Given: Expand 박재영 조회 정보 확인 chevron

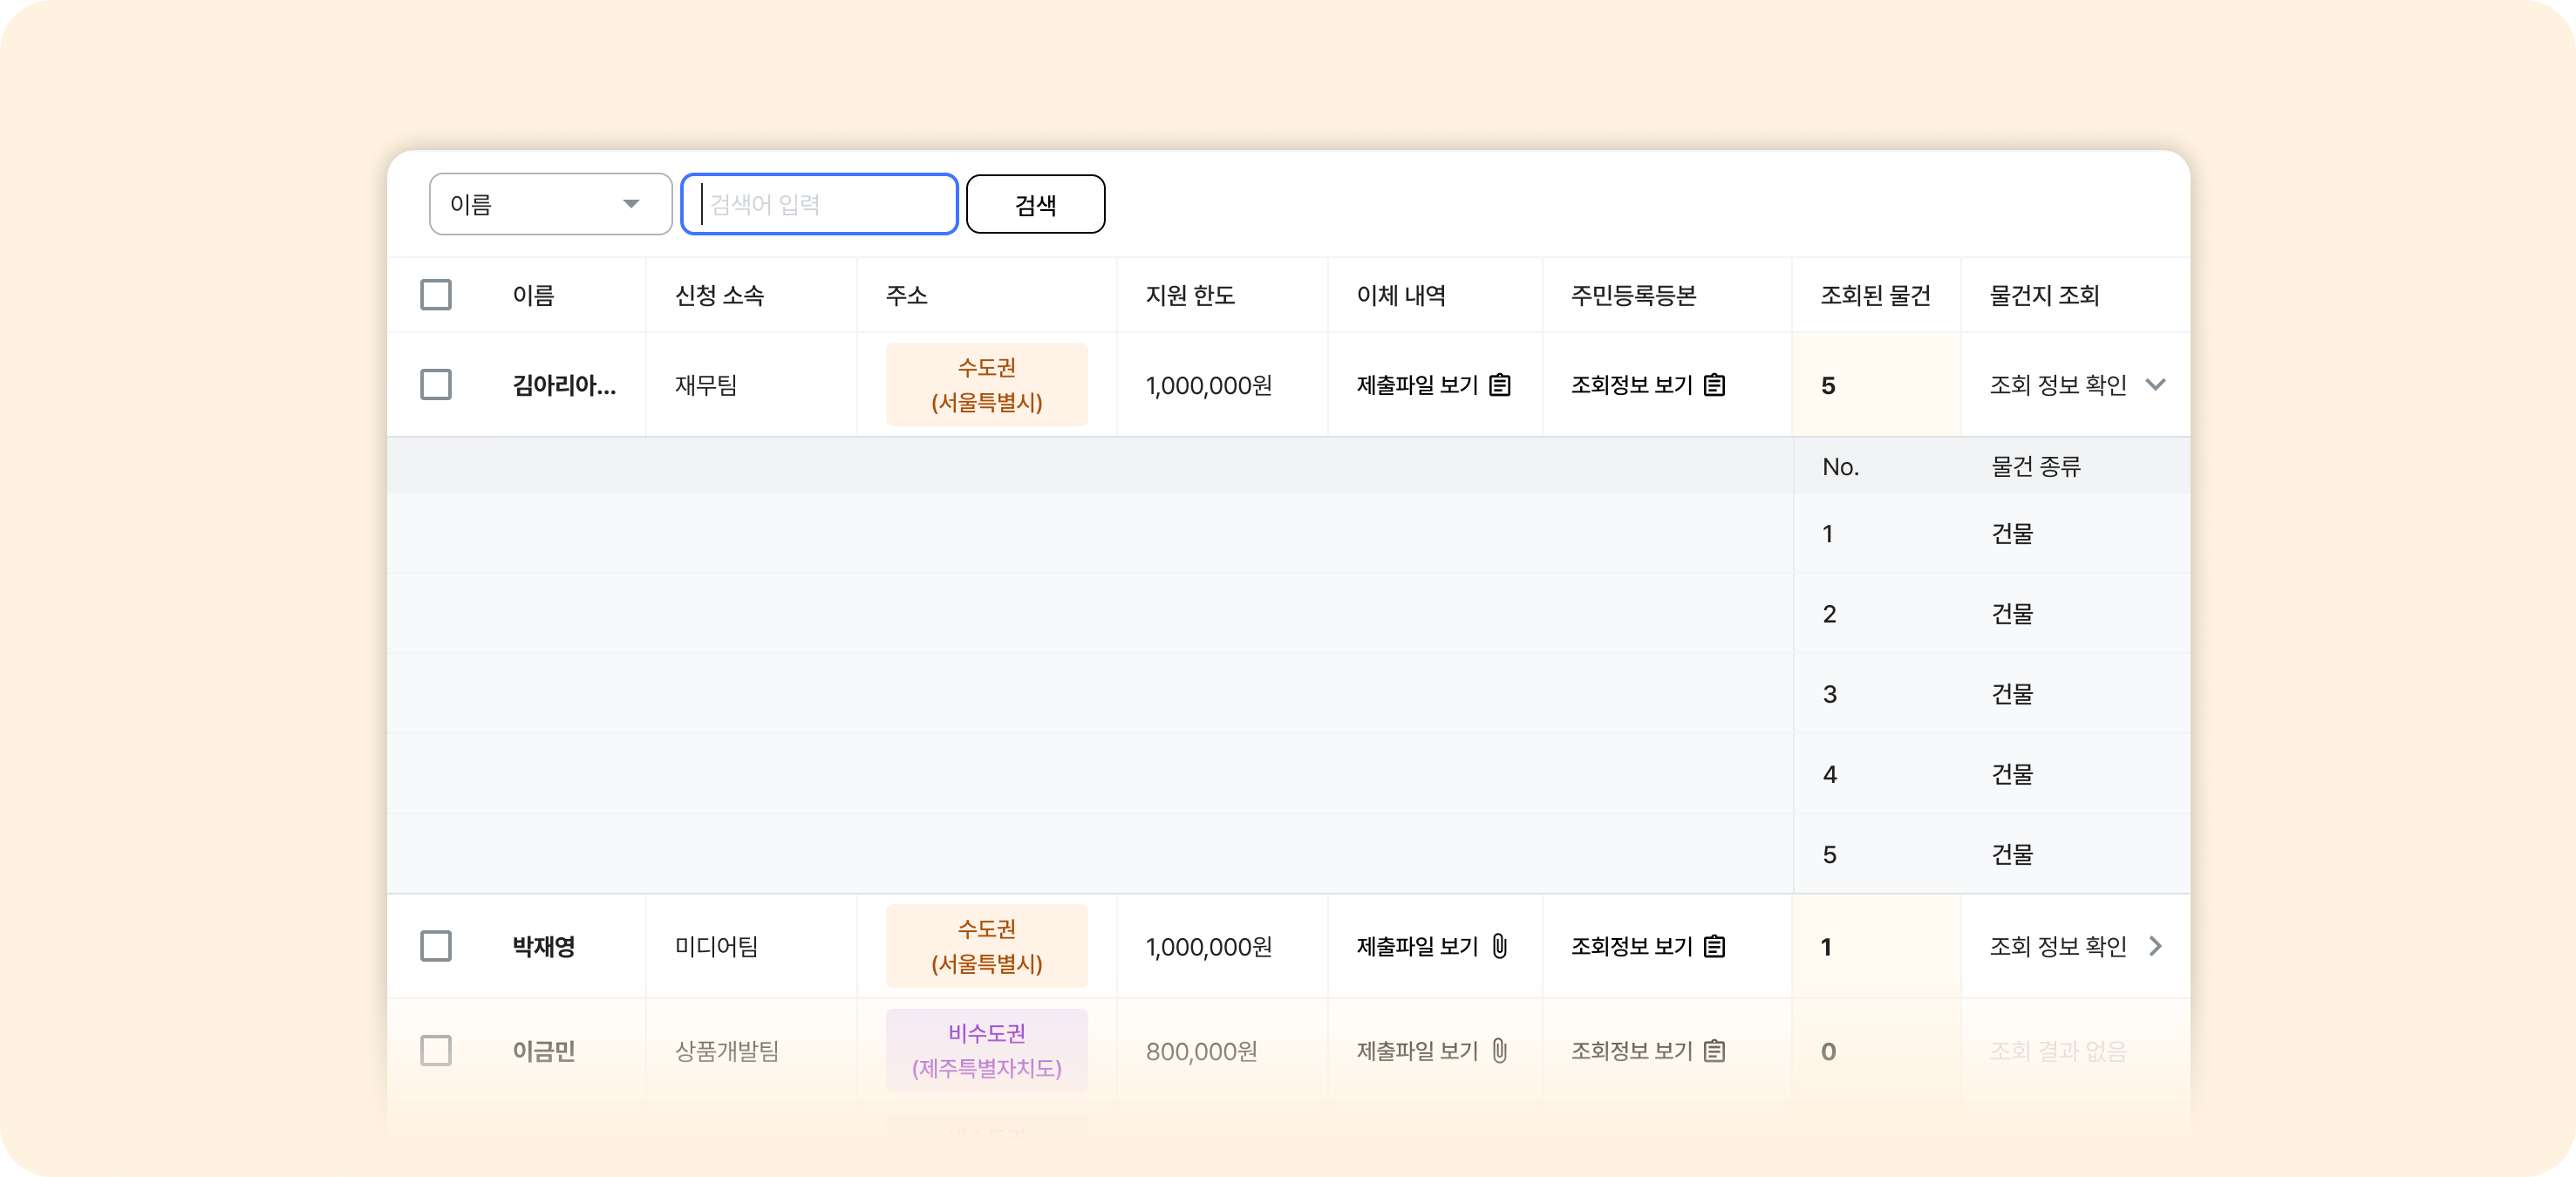Looking at the screenshot, I should [x=2155, y=946].
